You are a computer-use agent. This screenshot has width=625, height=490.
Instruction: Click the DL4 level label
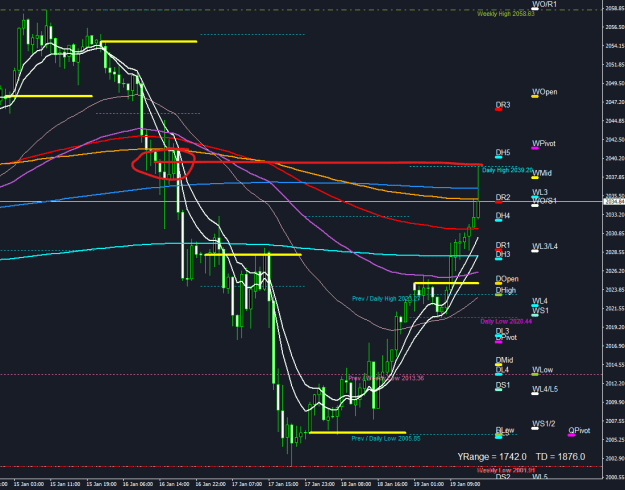[x=502, y=370]
